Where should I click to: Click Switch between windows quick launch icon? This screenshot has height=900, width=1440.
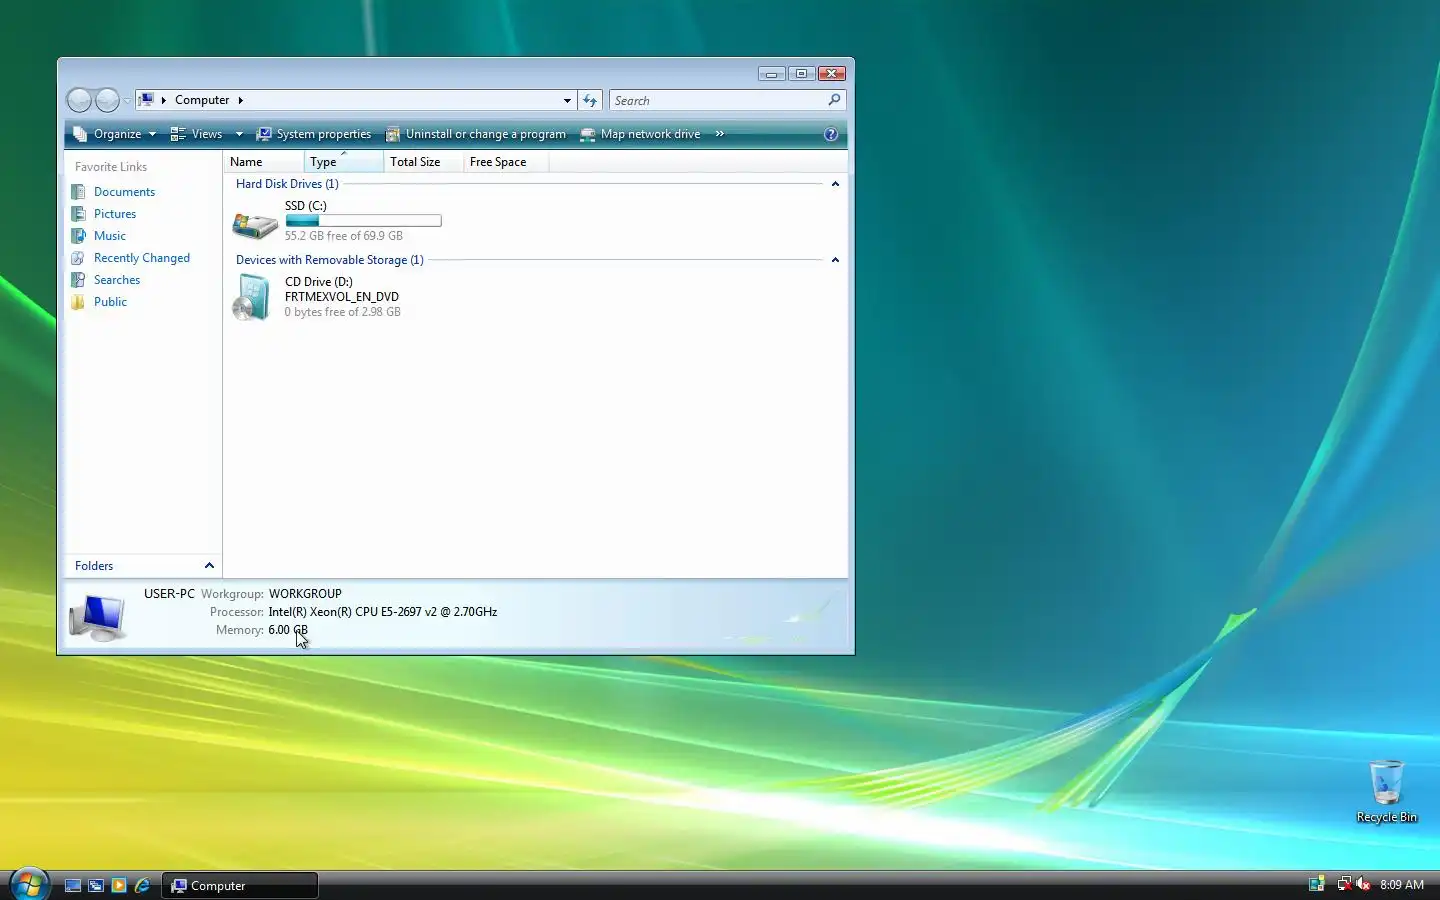point(96,885)
